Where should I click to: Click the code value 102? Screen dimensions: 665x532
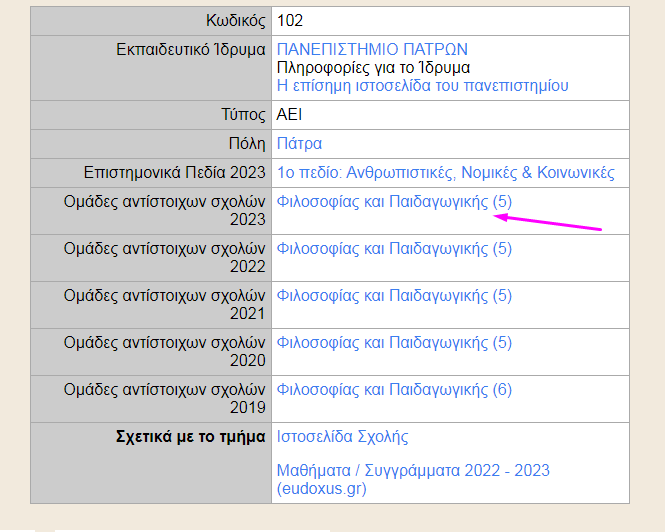(290, 20)
